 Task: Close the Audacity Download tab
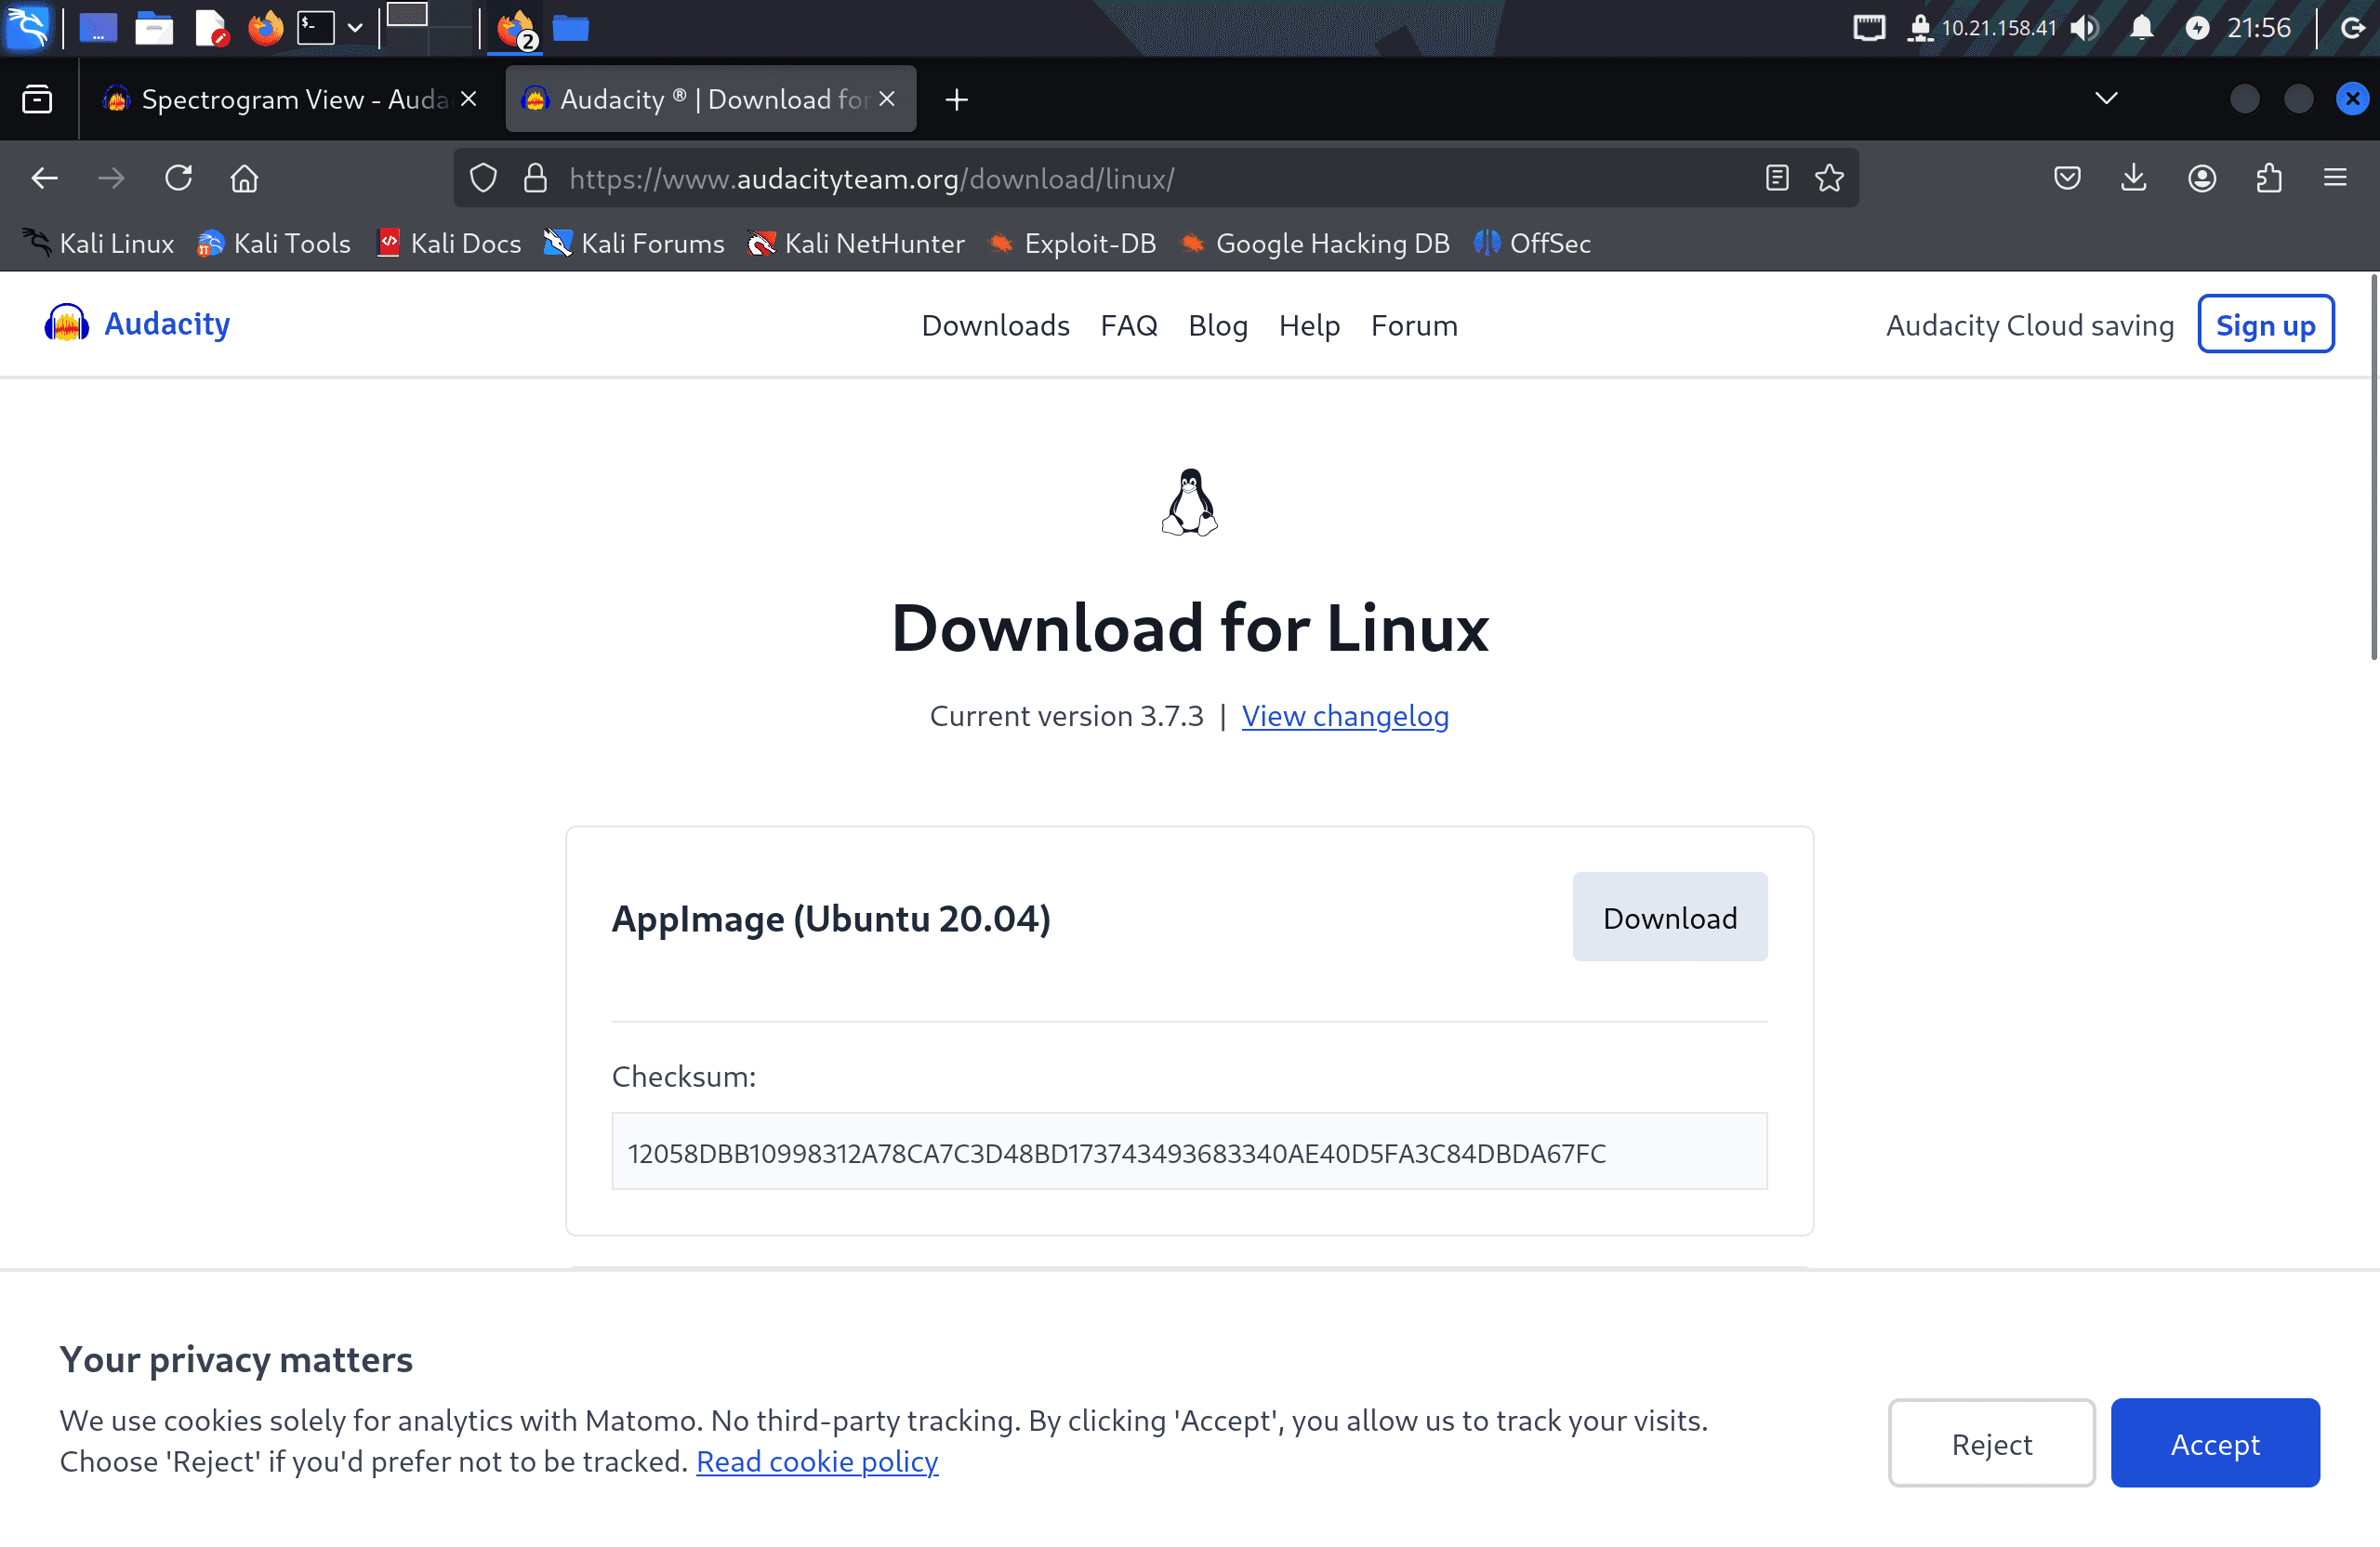pos(887,99)
